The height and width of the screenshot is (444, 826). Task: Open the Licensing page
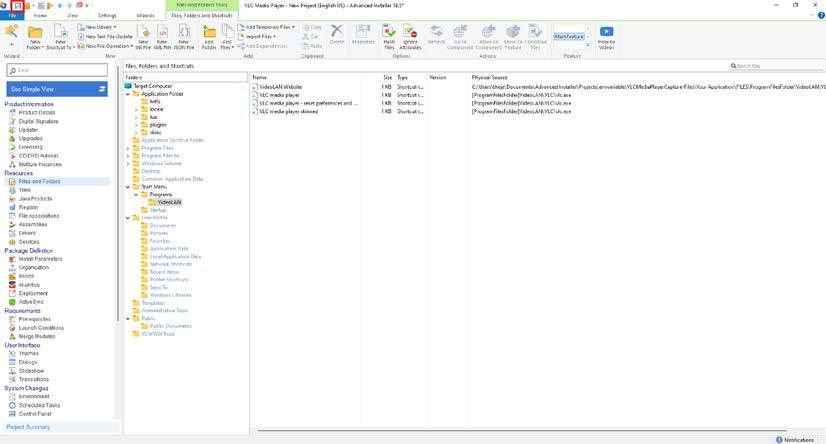(30, 147)
